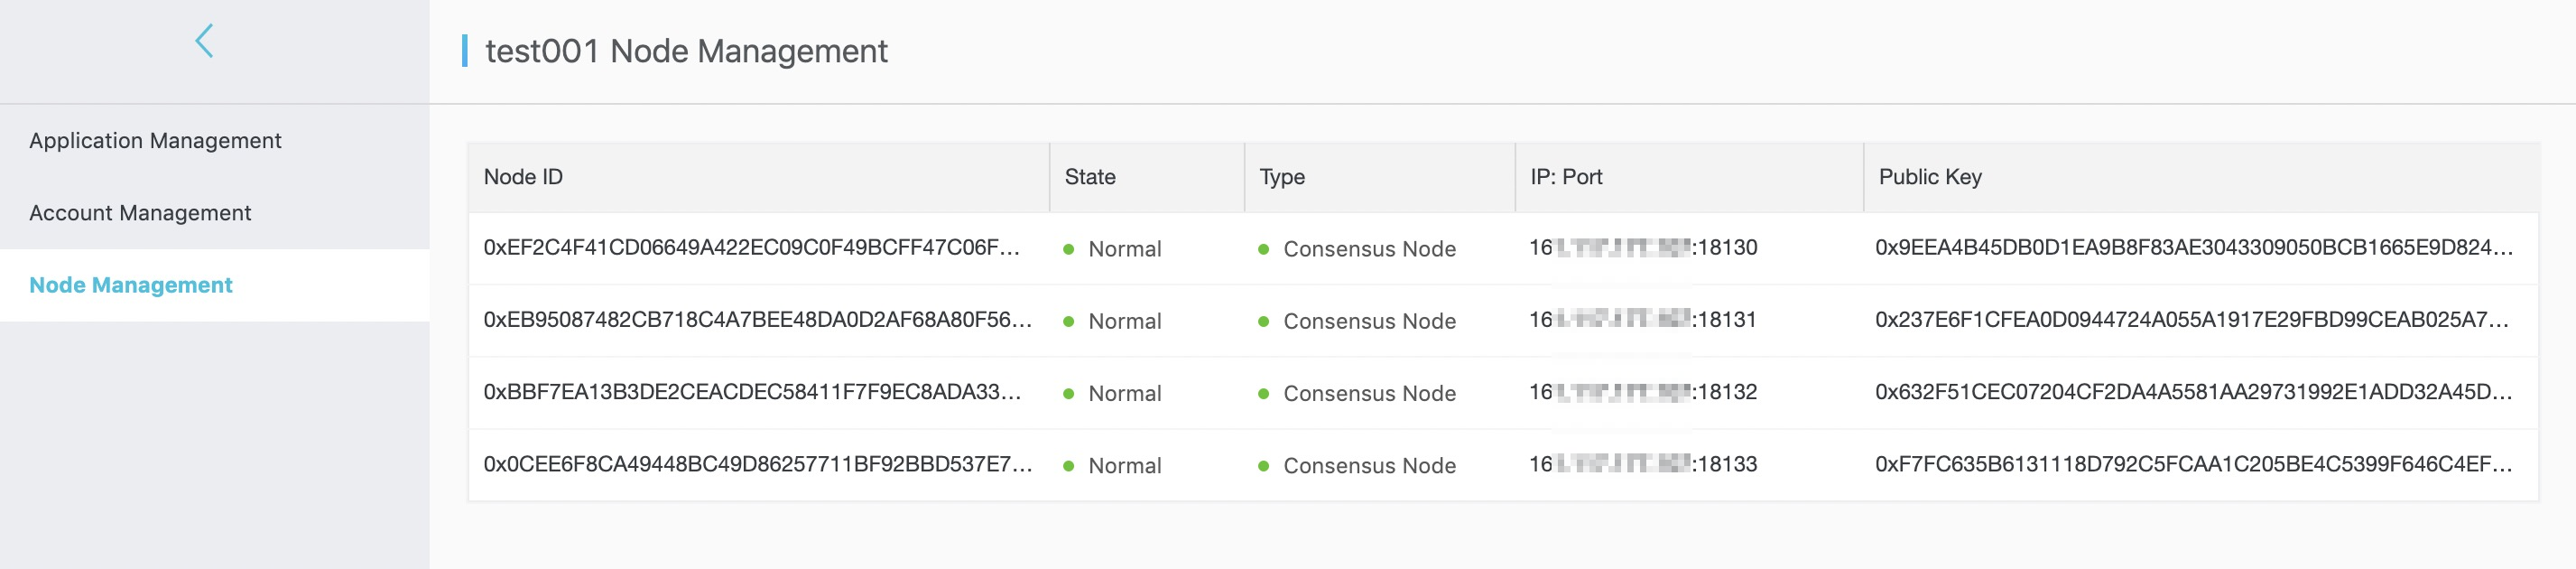The width and height of the screenshot is (2576, 569).
Task: Click the green Consensus Node dot for port 18131
Action: point(1264,321)
